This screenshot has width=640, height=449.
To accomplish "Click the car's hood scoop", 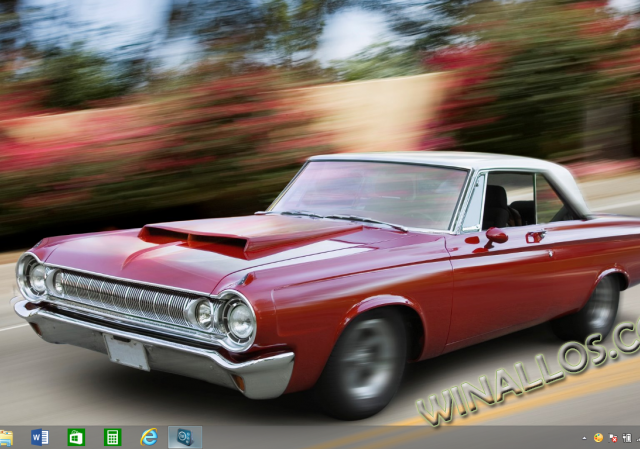I will tap(195, 237).
